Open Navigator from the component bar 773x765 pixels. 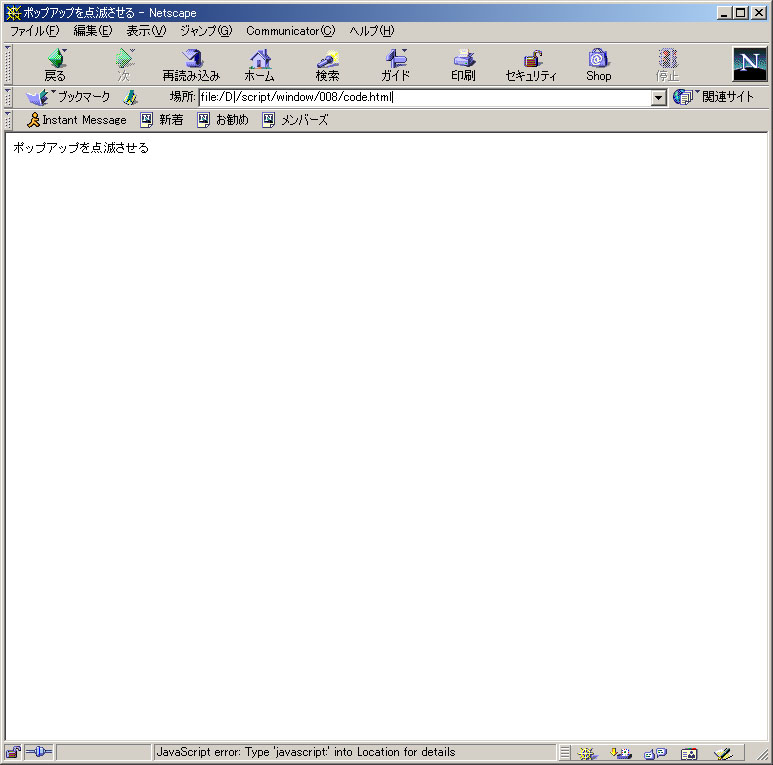pos(587,753)
